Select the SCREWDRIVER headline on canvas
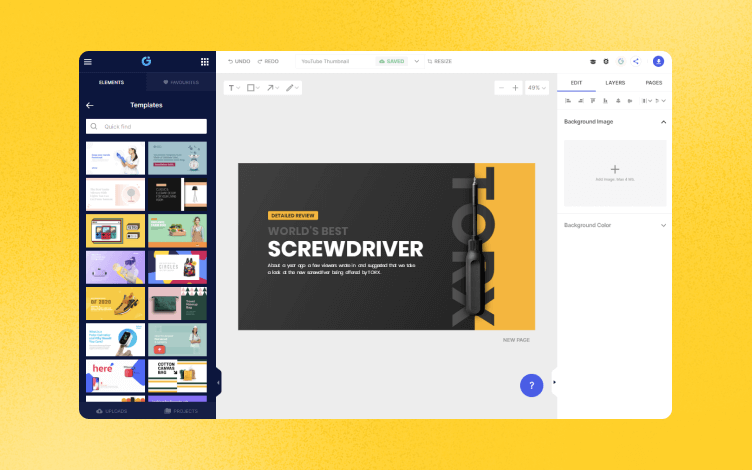 pos(345,249)
